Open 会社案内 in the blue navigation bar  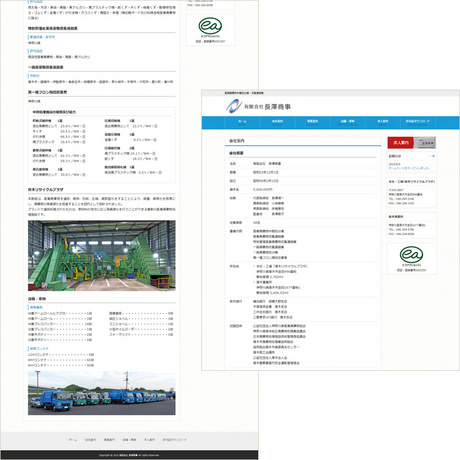(x=277, y=122)
